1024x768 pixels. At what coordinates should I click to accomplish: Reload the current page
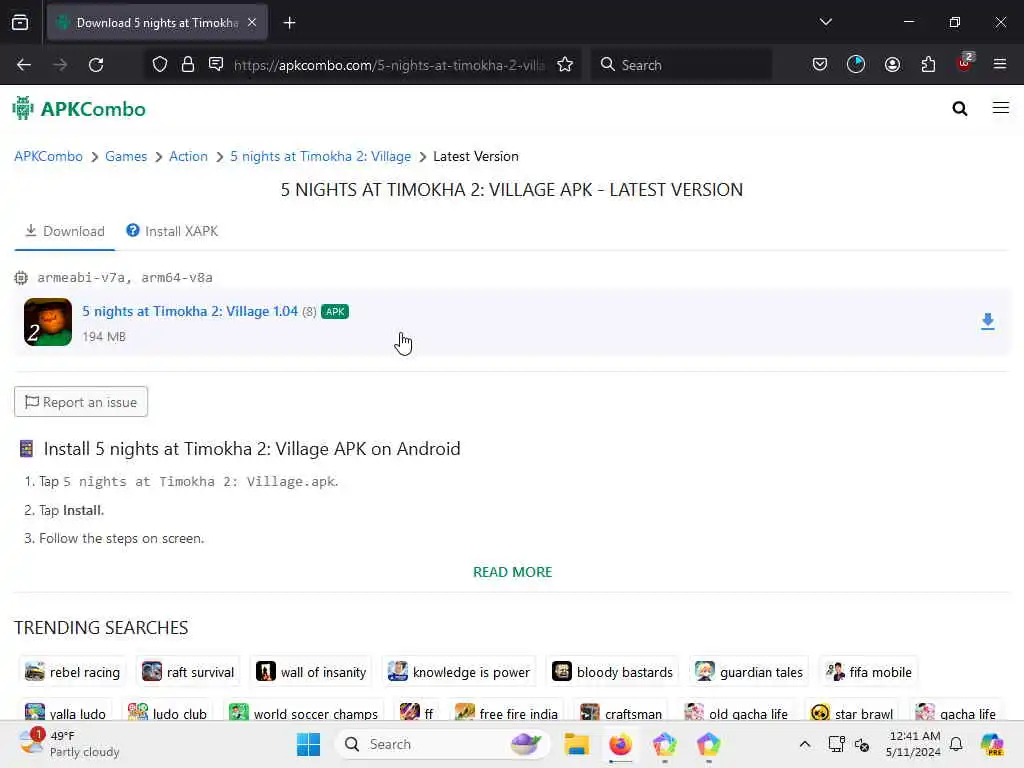tap(96, 65)
